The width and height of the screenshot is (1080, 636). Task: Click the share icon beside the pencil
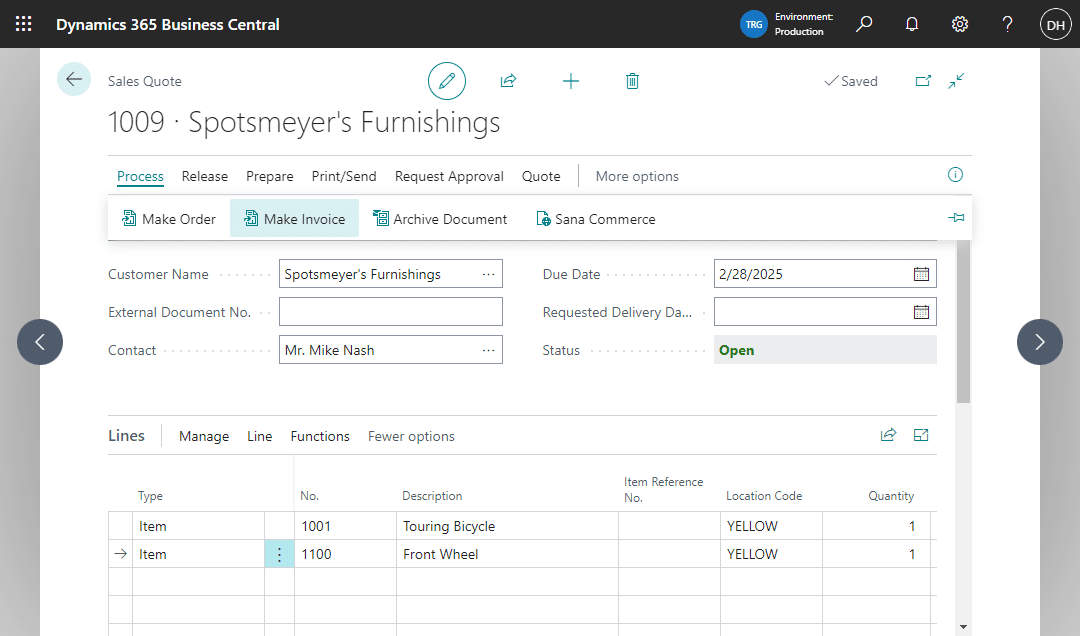pyautogui.click(x=508, y=81)
